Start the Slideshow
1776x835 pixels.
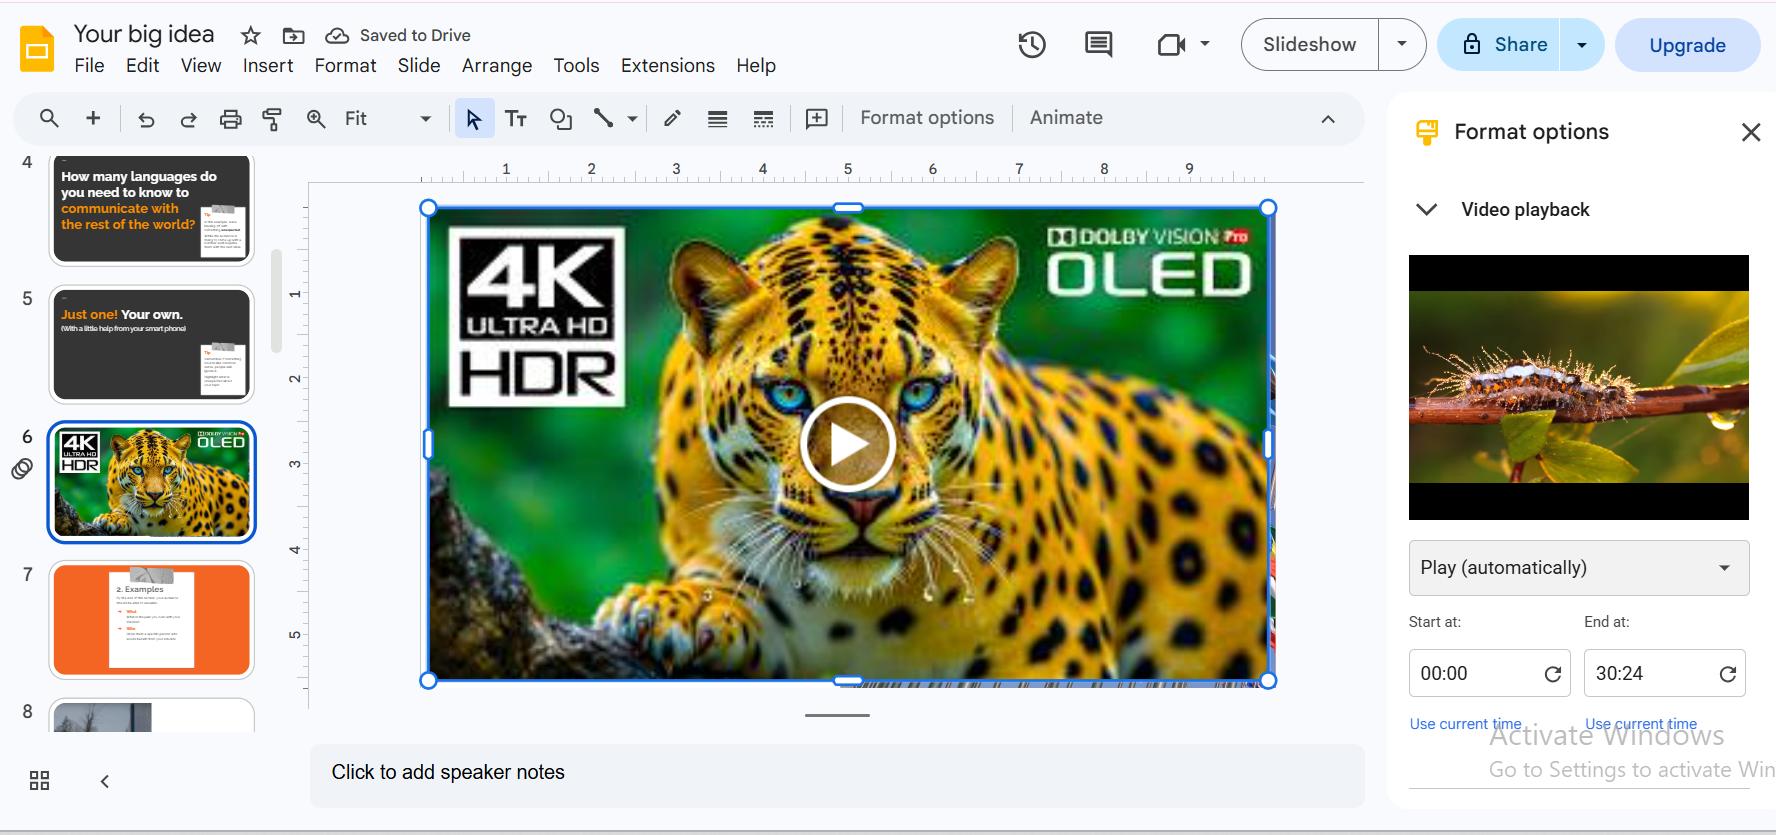click(x=1310, y=45)
